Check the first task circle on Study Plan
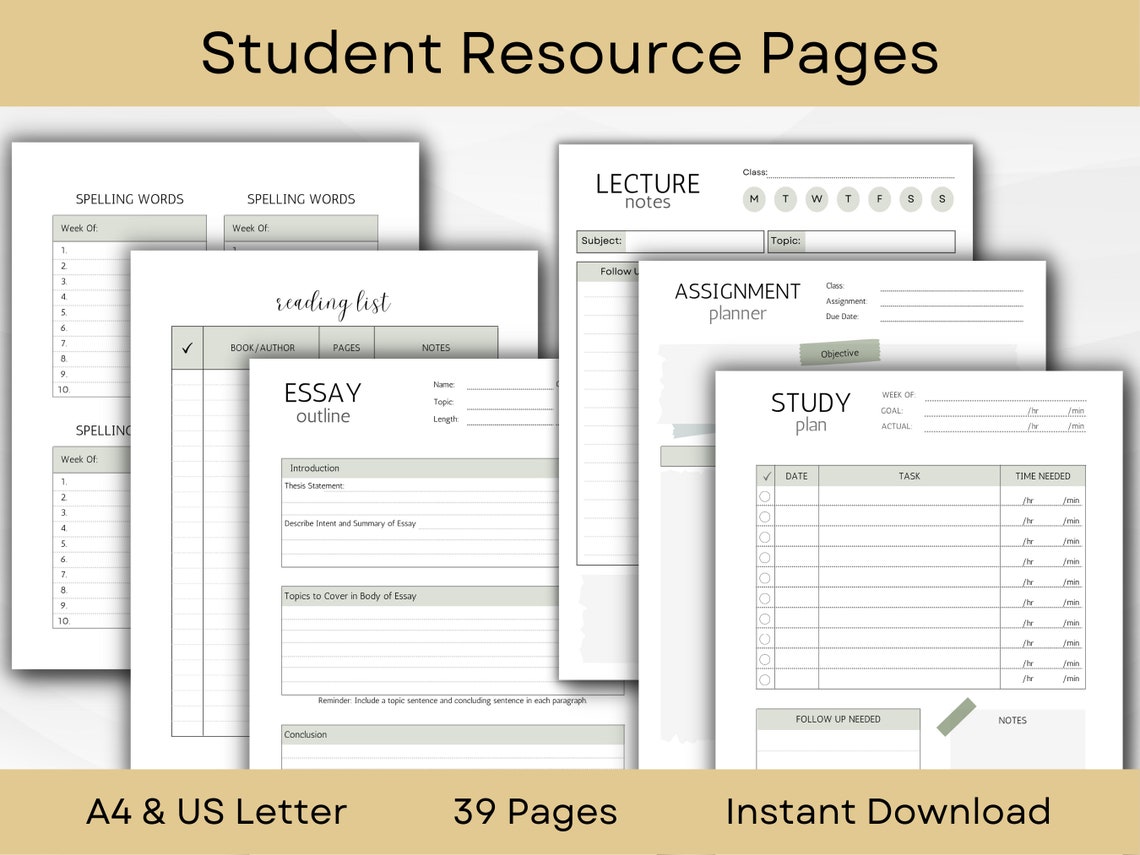 pos(765,496)
